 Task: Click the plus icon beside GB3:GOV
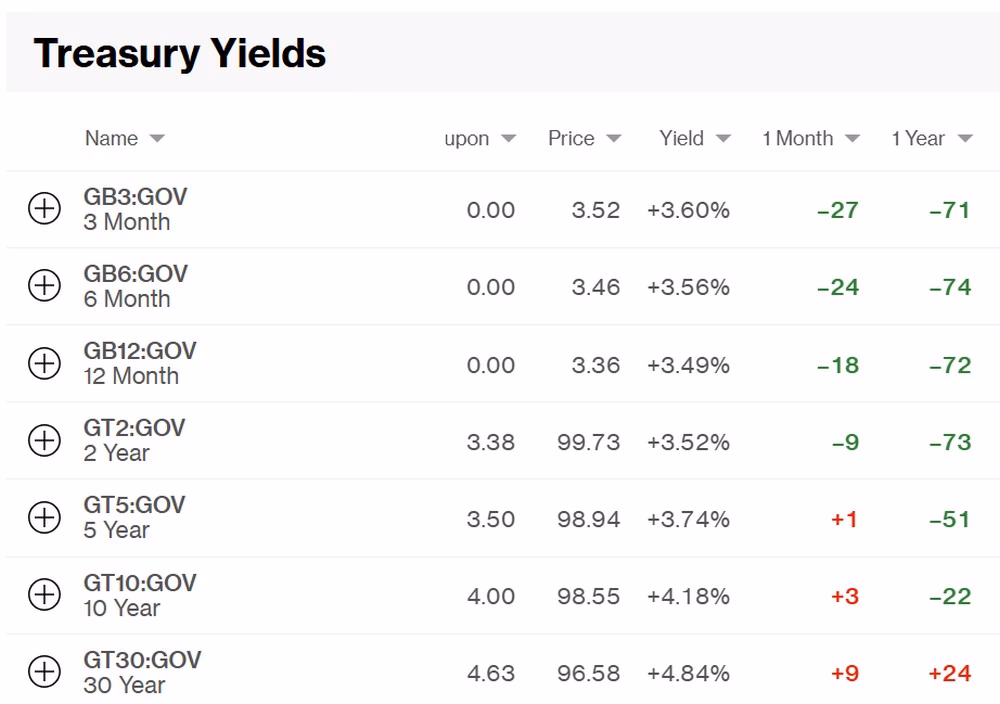point(44,209)
